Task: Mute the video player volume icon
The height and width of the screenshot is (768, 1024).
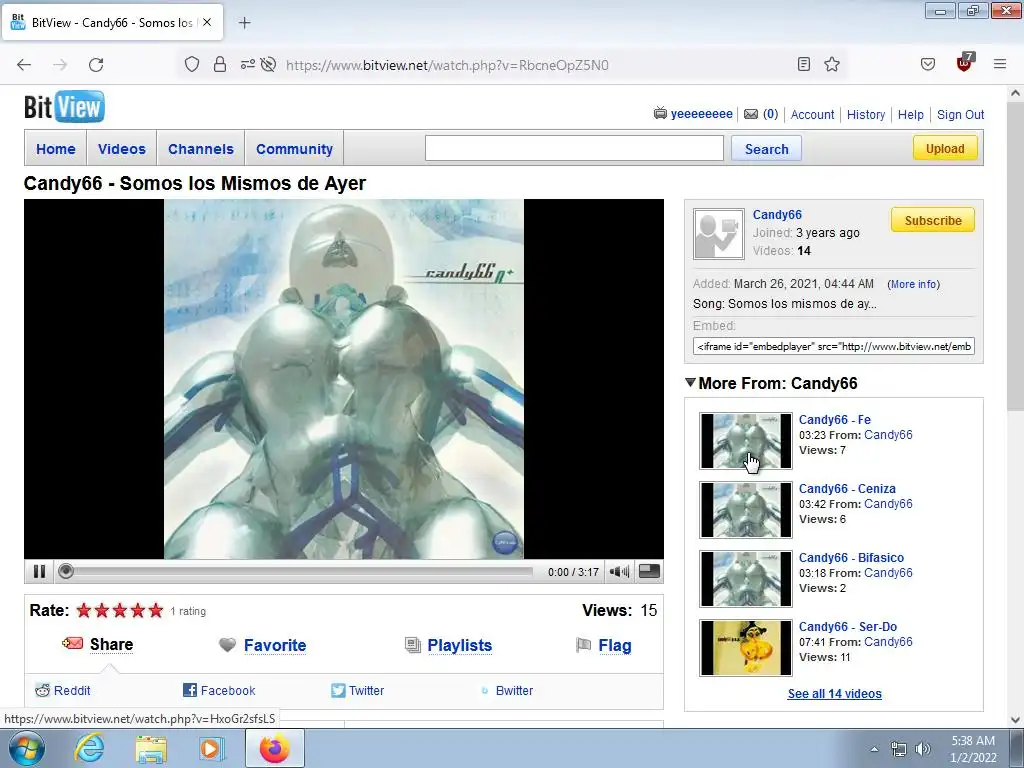Action: (x=618, y=571)
